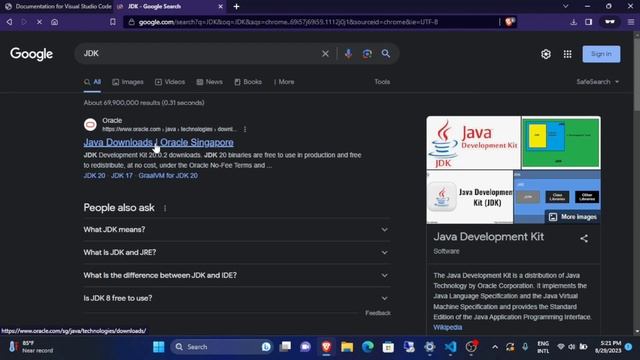Viewport: 640px width, 360px height.
Task: Open Wikipedia source link
Action: tap(447, 327)
